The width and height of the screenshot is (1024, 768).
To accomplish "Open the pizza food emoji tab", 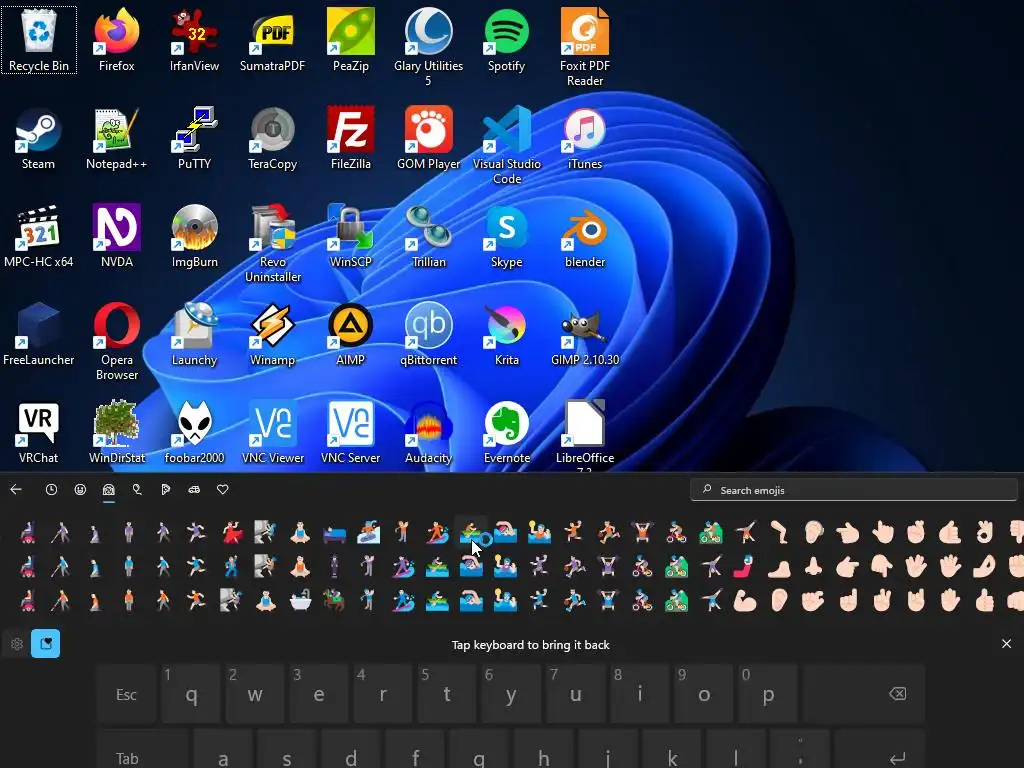I will click(166, 489).
